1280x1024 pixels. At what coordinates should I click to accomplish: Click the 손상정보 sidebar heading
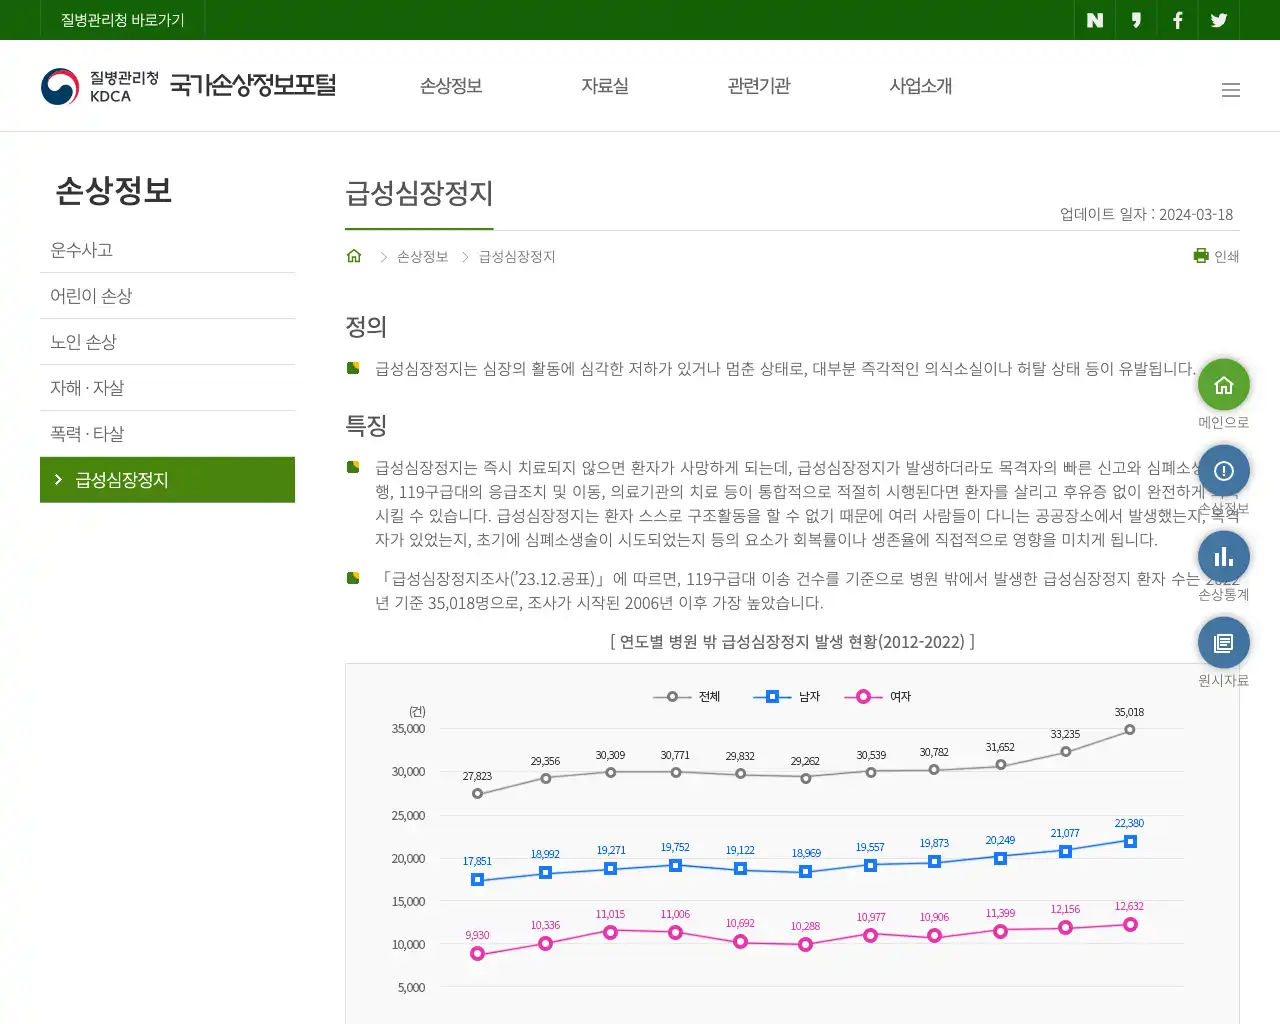coord(114,190)
